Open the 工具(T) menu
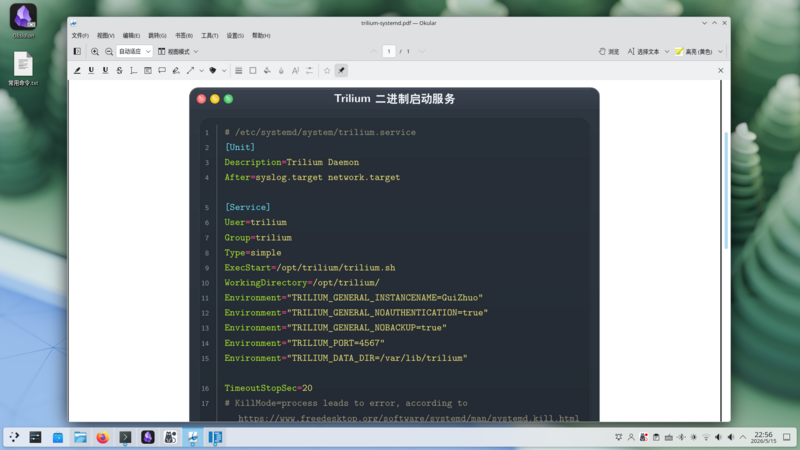The image size is (800, 450). pyautogui.click(x=210, y=36)
